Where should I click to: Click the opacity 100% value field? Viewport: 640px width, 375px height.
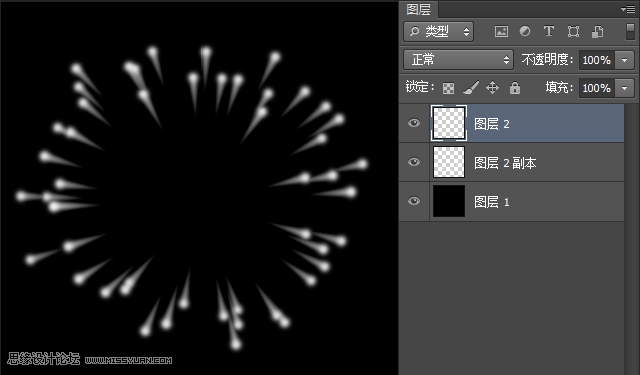pos(597,60)
